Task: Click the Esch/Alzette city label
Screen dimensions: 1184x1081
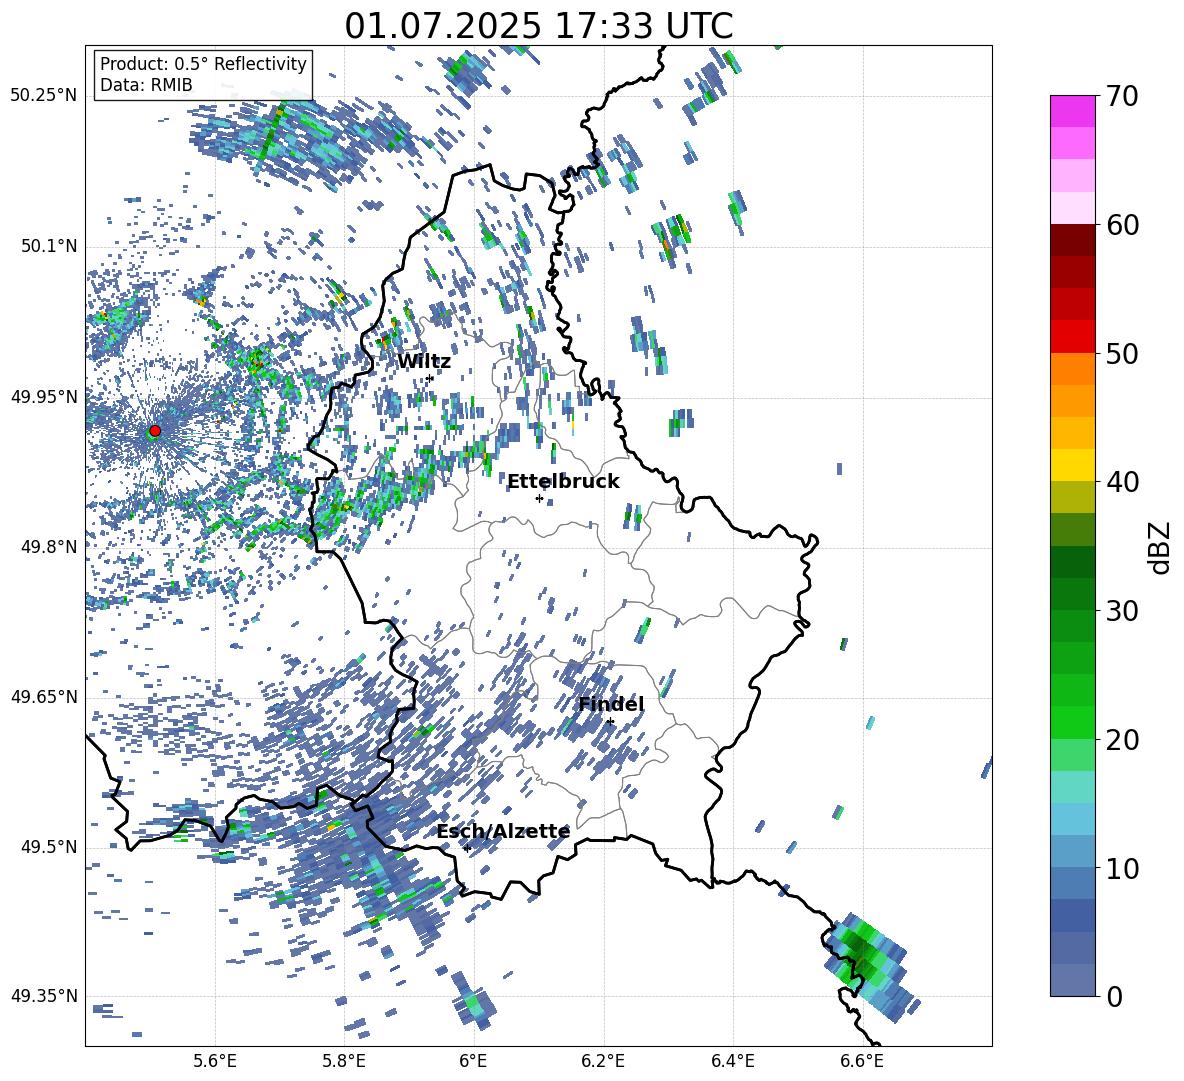Action: (503, 832)
